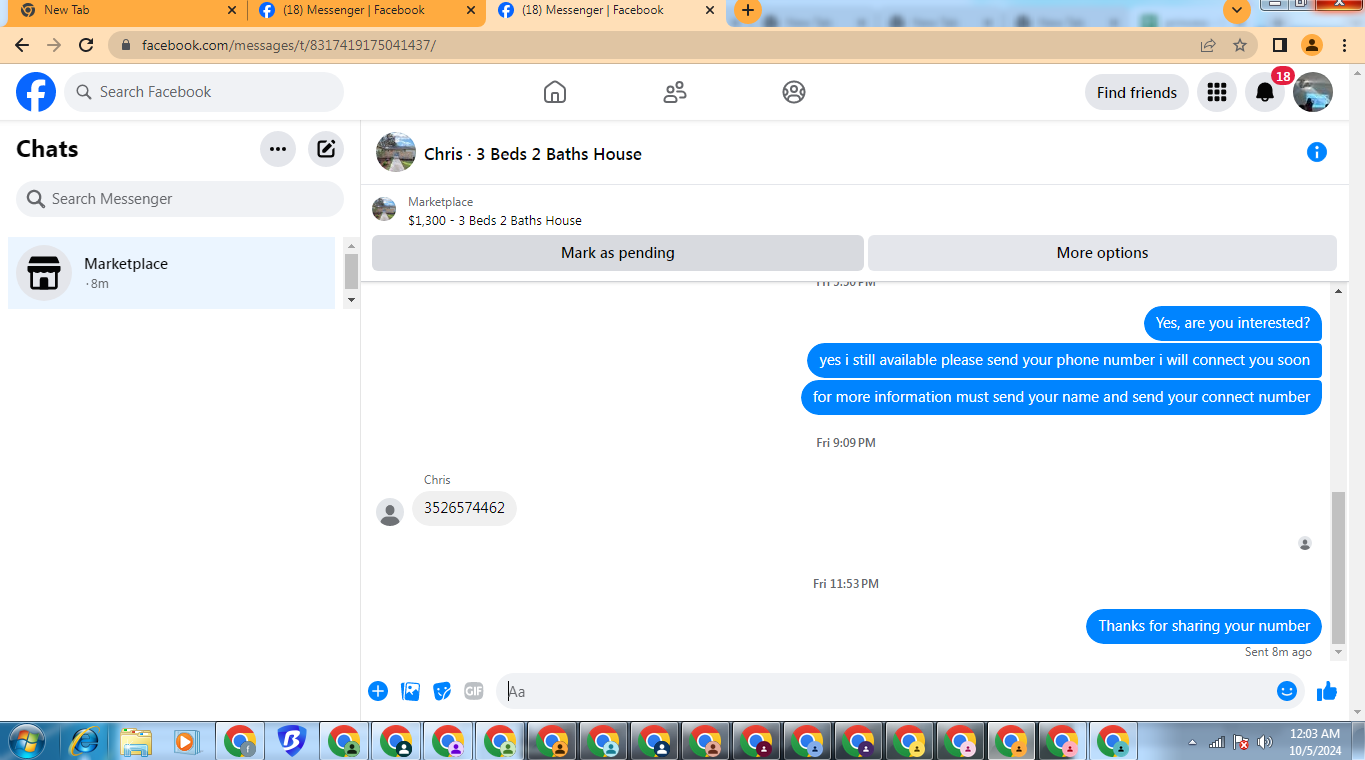Screen dimensions: 1365x760
Task: Click the conversation scrollbar up arrow
Action: coord(1339,290)
